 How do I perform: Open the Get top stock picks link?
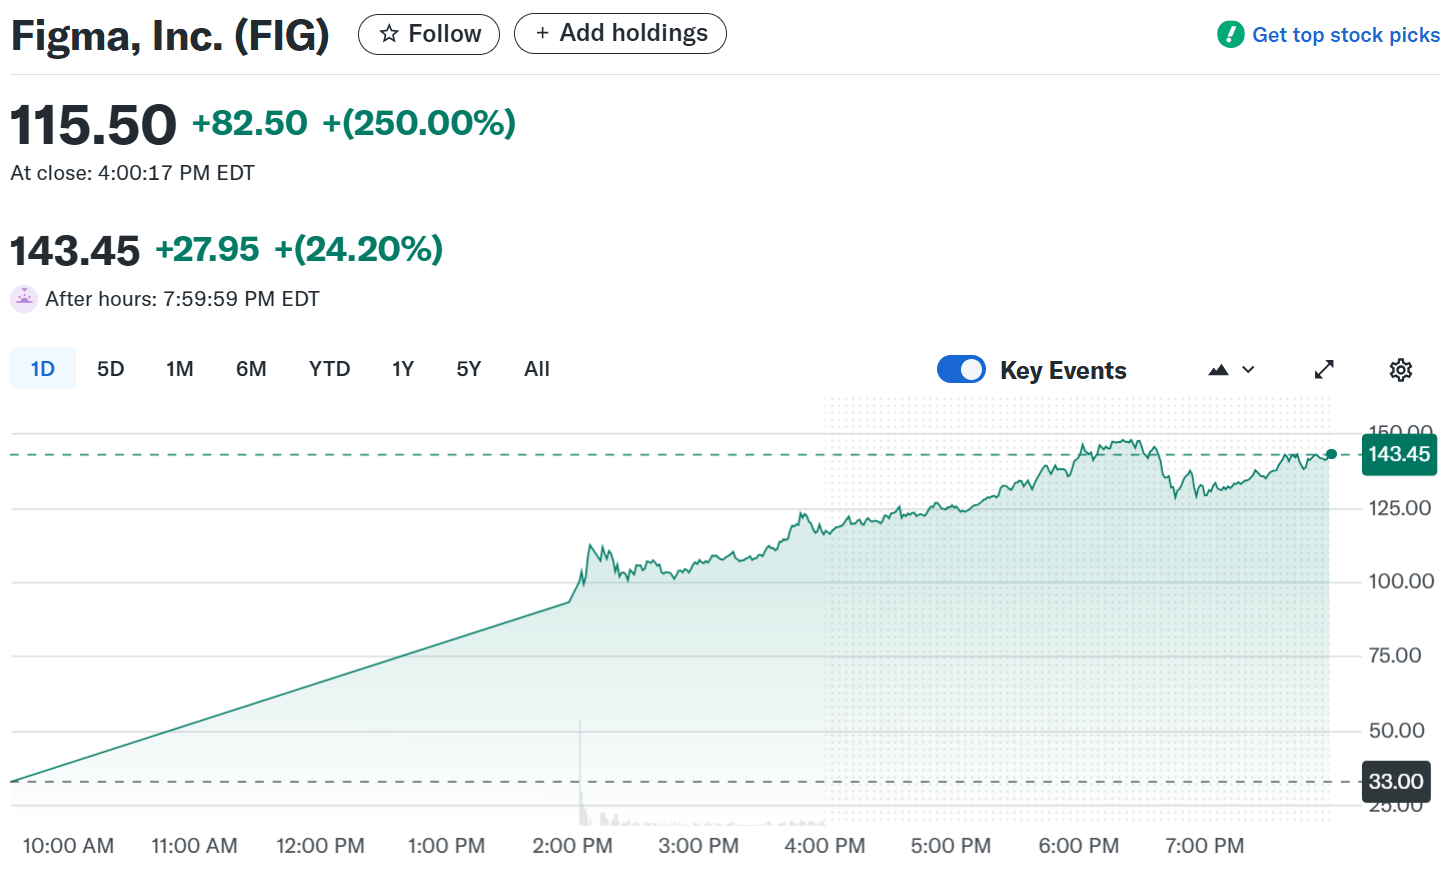coord(1346,35)
